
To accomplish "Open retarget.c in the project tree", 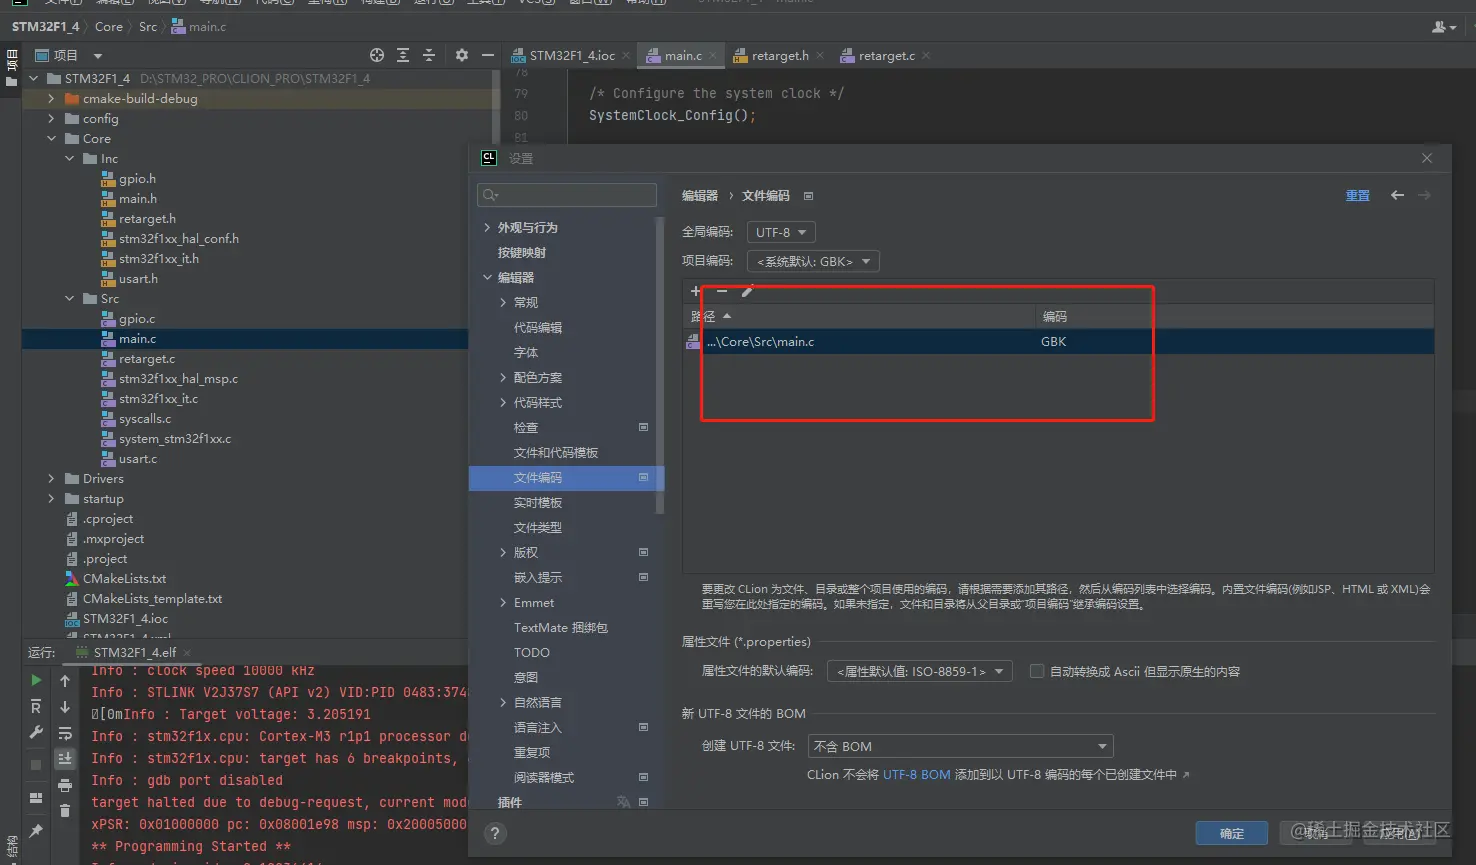I will coord(147,359).
